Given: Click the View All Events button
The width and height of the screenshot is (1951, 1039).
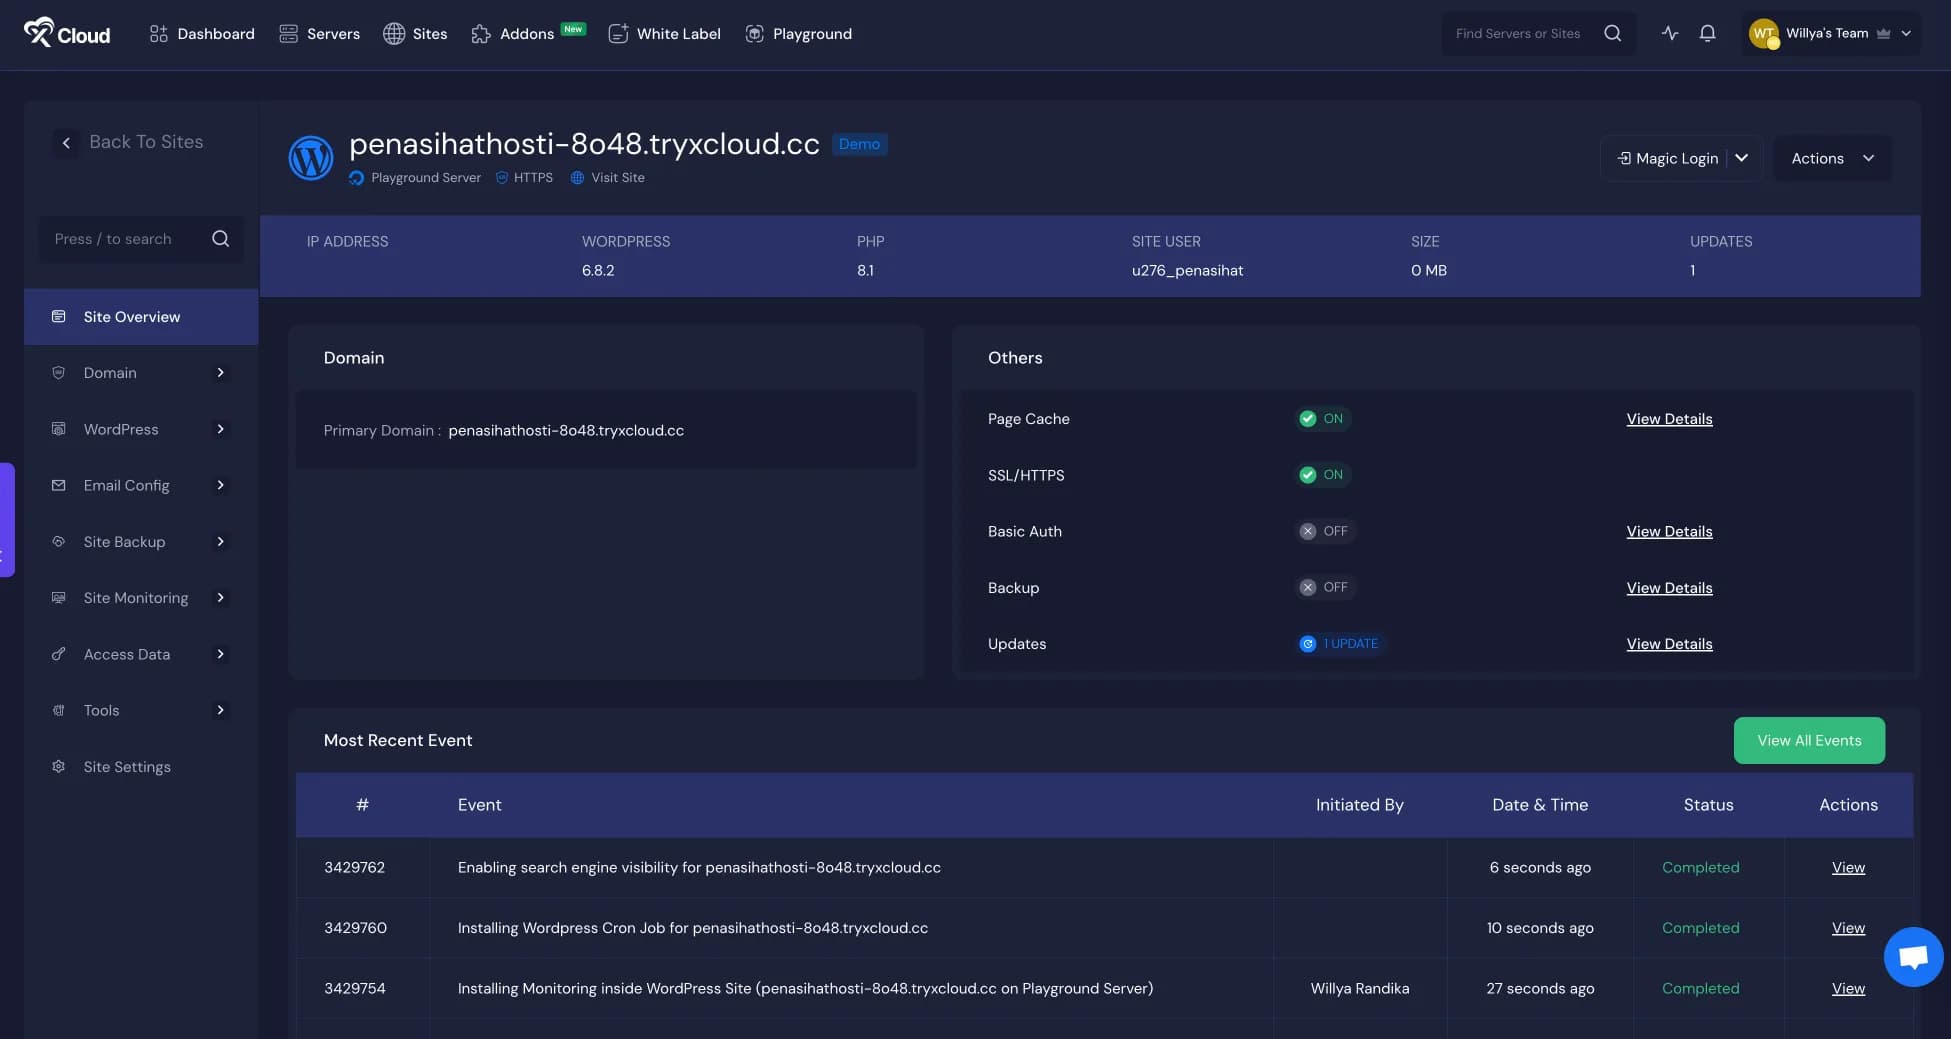Looking at the screenshot, I should tap(1808, 740).
